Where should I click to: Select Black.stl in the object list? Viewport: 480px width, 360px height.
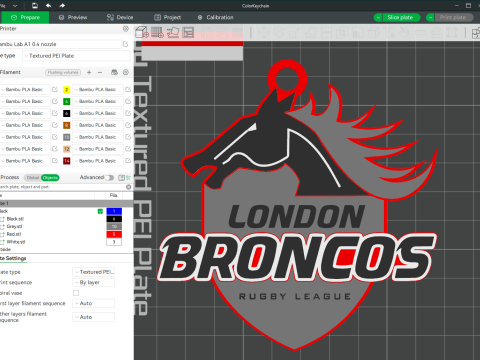(x=15, y=219)
